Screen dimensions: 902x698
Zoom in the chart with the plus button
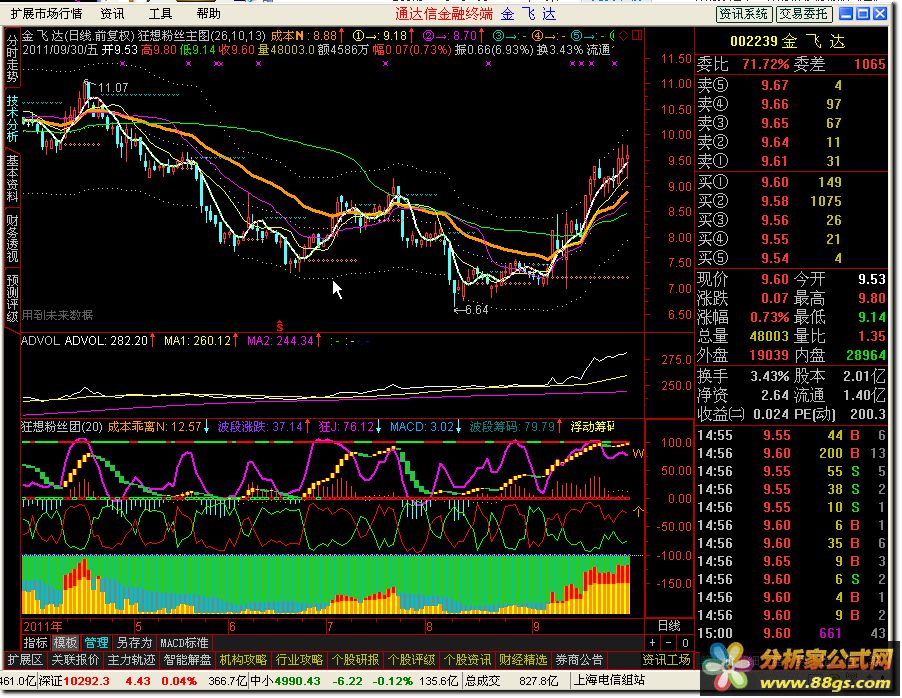click(652, 643)
